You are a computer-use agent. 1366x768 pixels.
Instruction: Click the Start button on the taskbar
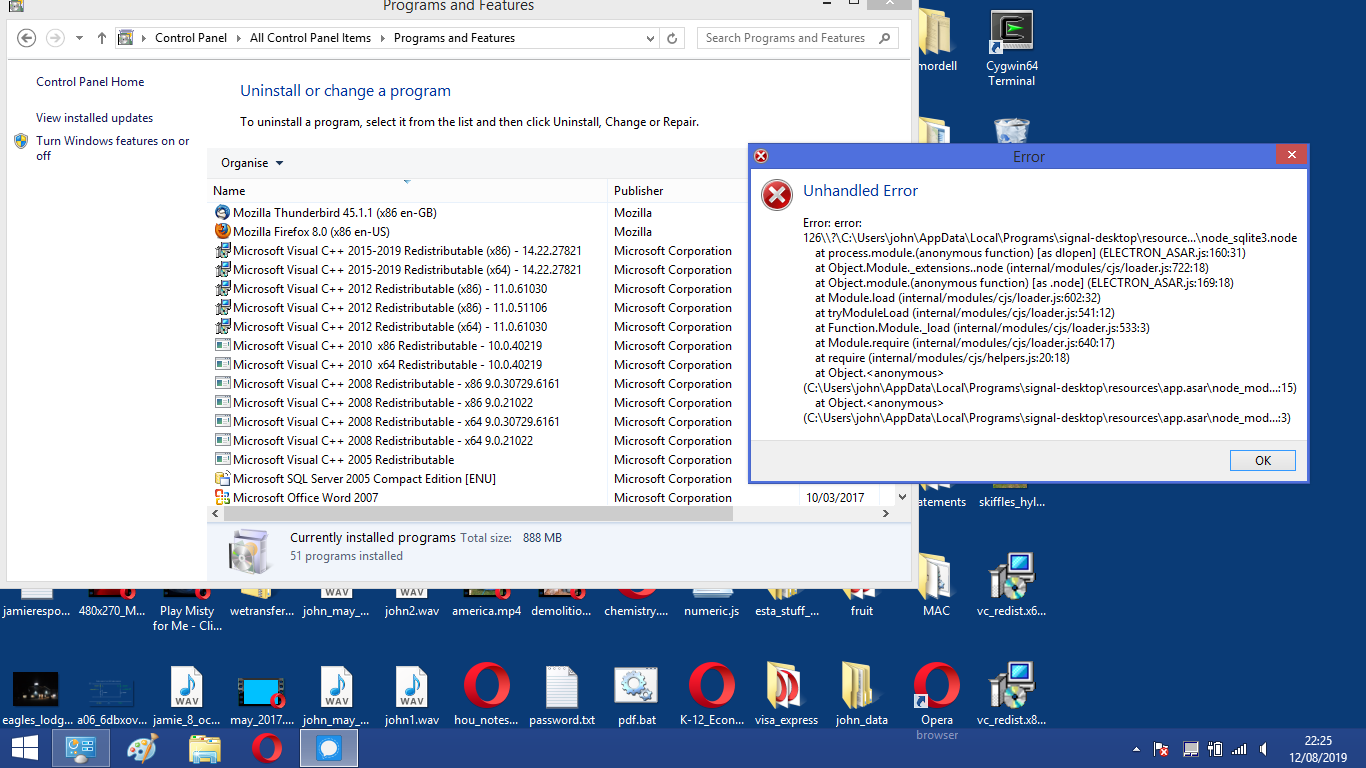pyautogui.click(x=23, y=748)
